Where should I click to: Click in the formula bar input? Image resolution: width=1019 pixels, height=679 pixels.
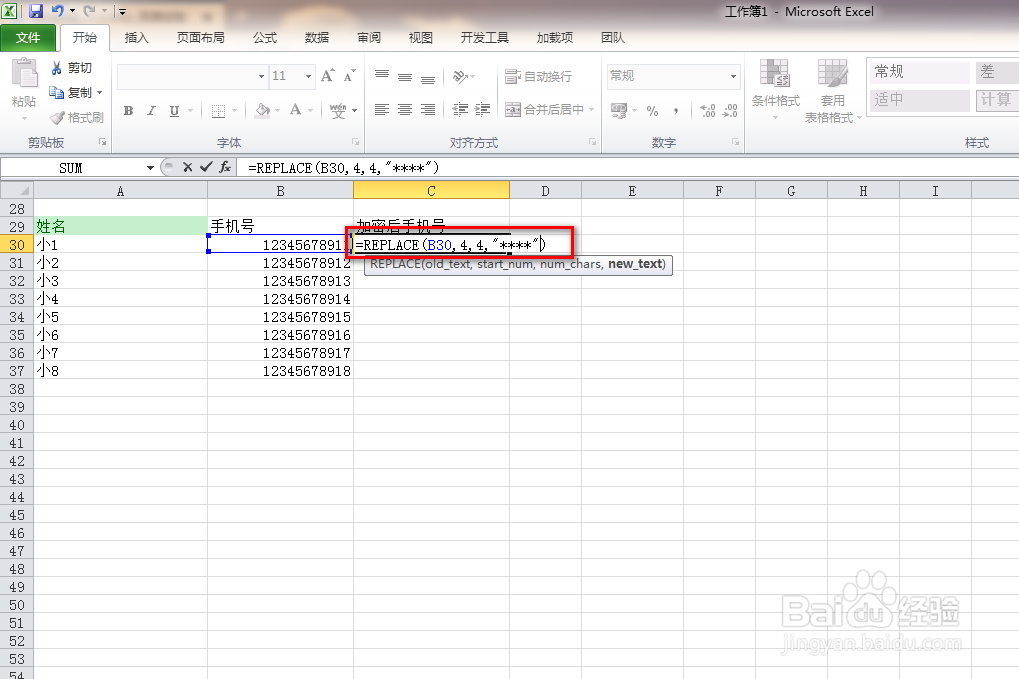pos(627,168)
